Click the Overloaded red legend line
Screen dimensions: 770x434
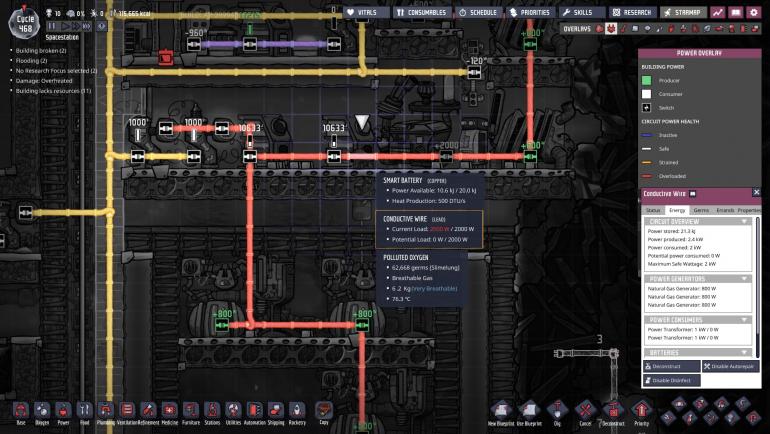(x=647, y=176)
